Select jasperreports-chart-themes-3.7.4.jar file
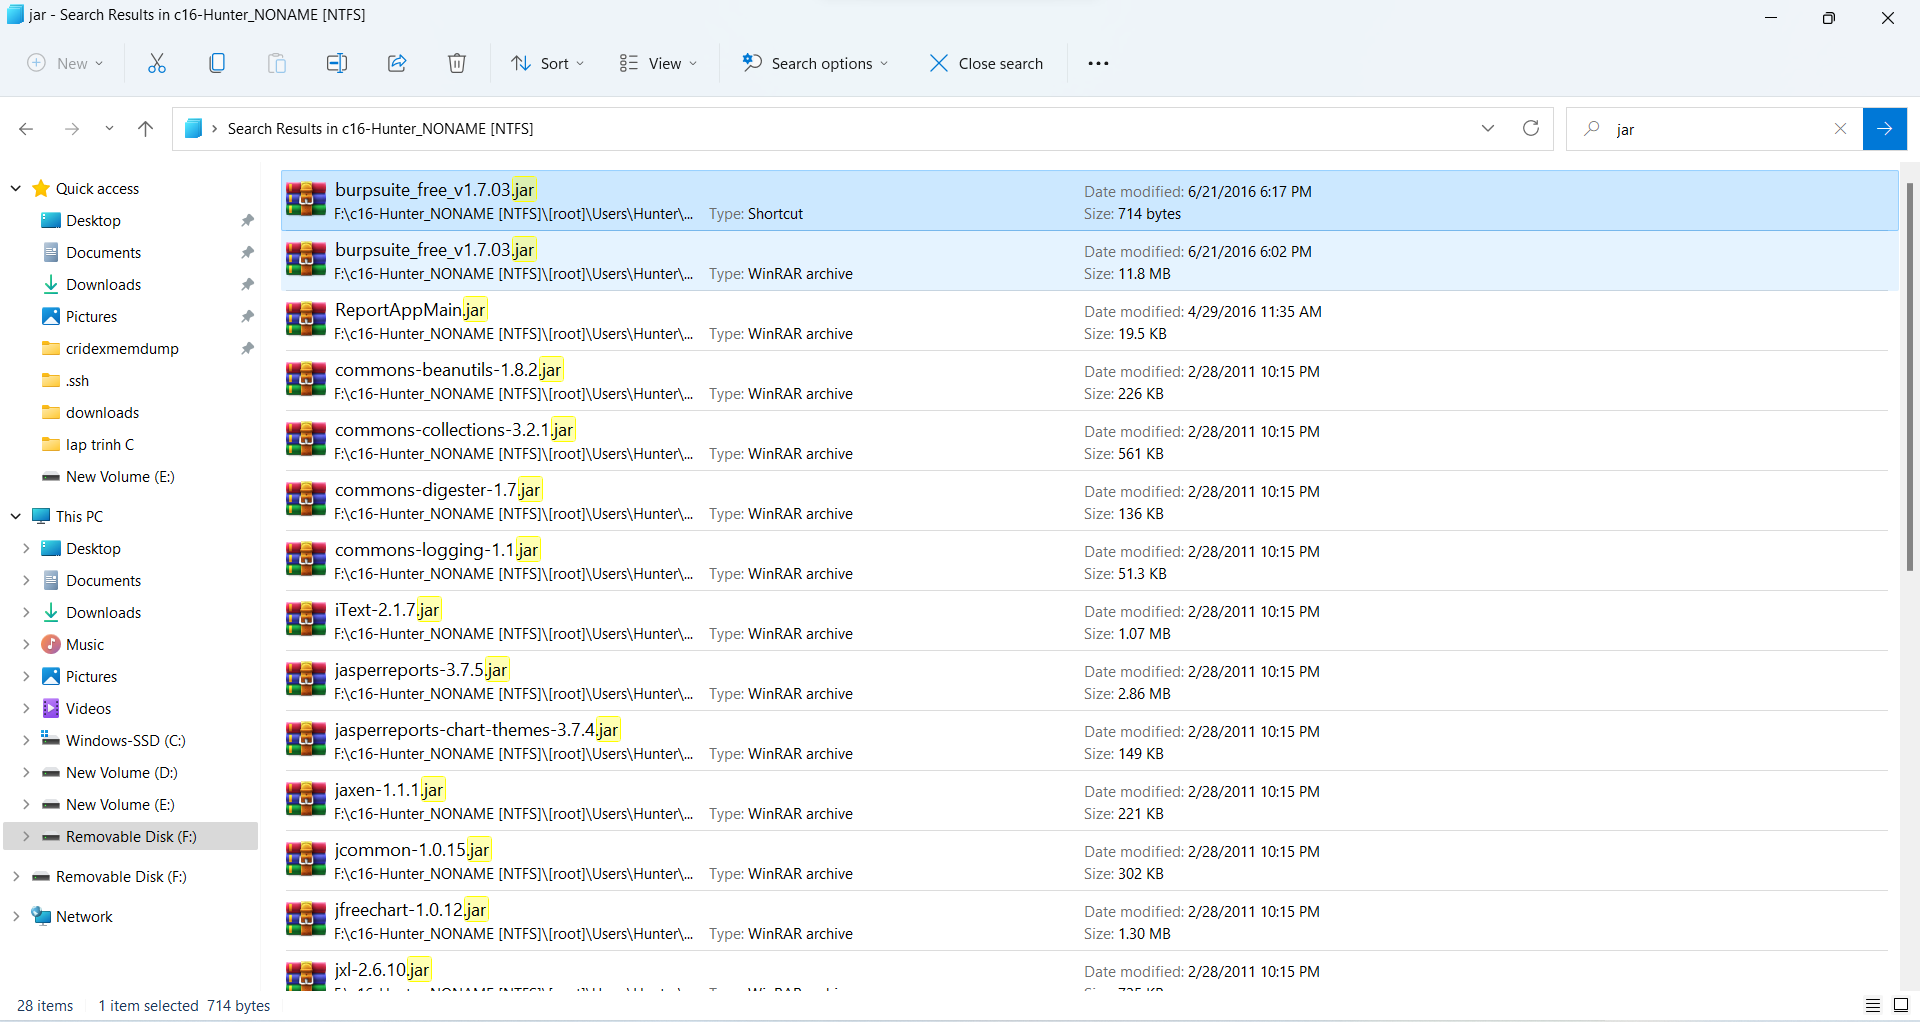Screen dimensions: 1920x1022 [x=1089, y=741]
